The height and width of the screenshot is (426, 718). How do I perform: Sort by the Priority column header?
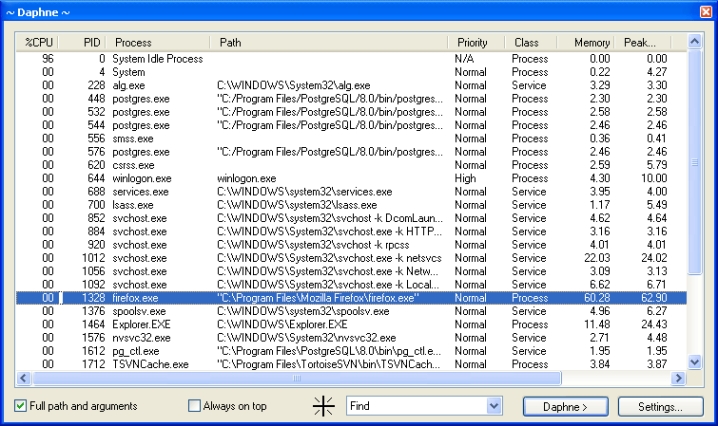click(x=472, y=43)
